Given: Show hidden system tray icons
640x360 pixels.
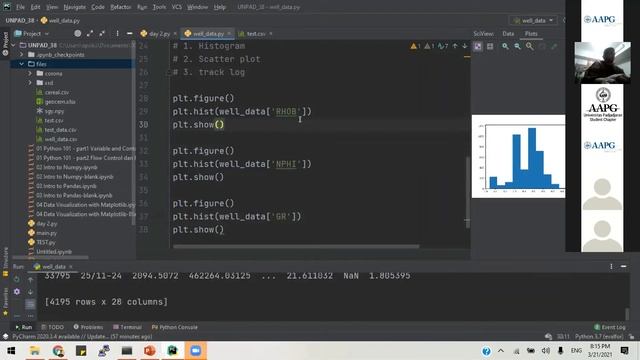Looking at the screenshot, I should click(501, 351).
